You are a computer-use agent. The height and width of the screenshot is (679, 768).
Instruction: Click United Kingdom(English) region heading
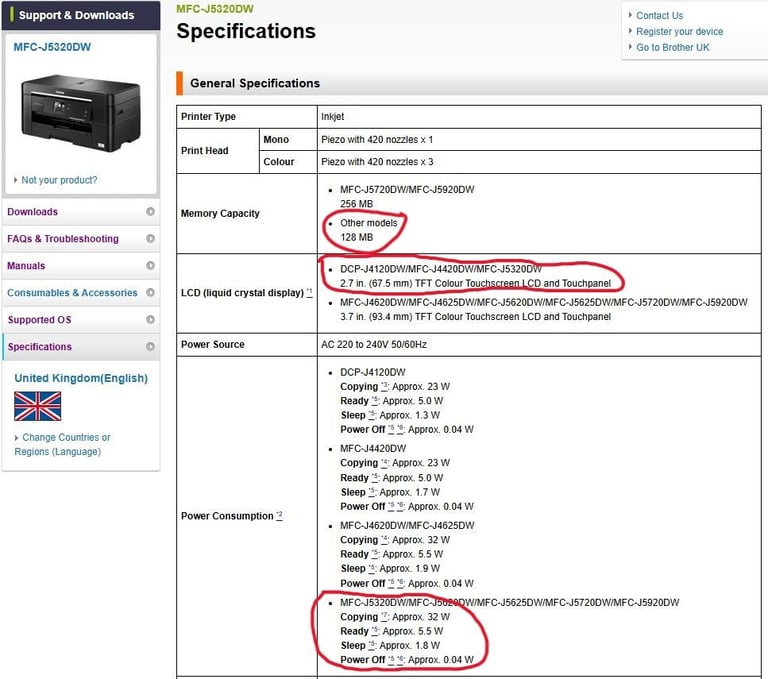click(81, 378)
